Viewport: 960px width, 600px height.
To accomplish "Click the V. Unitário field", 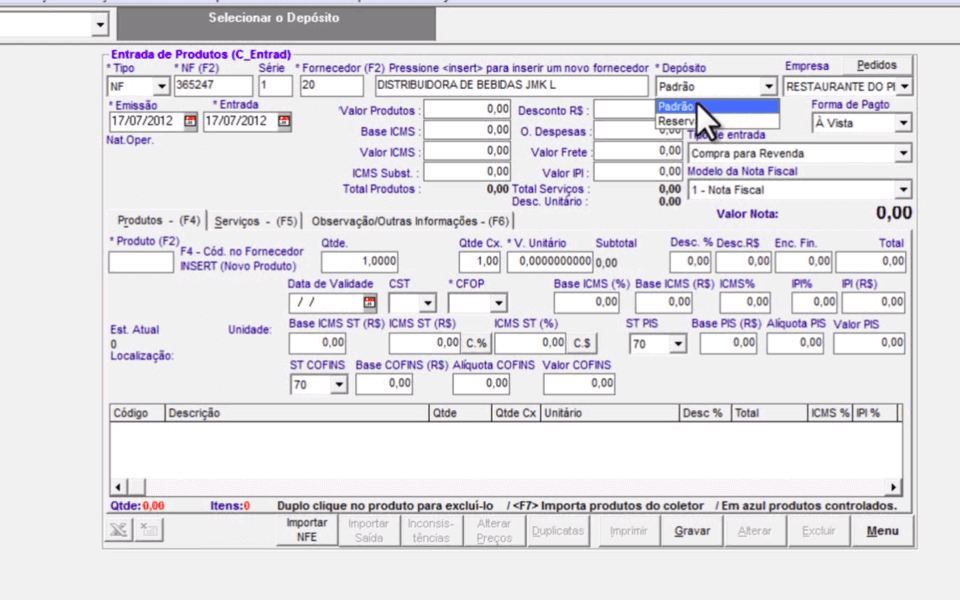I will click(550, 261).
